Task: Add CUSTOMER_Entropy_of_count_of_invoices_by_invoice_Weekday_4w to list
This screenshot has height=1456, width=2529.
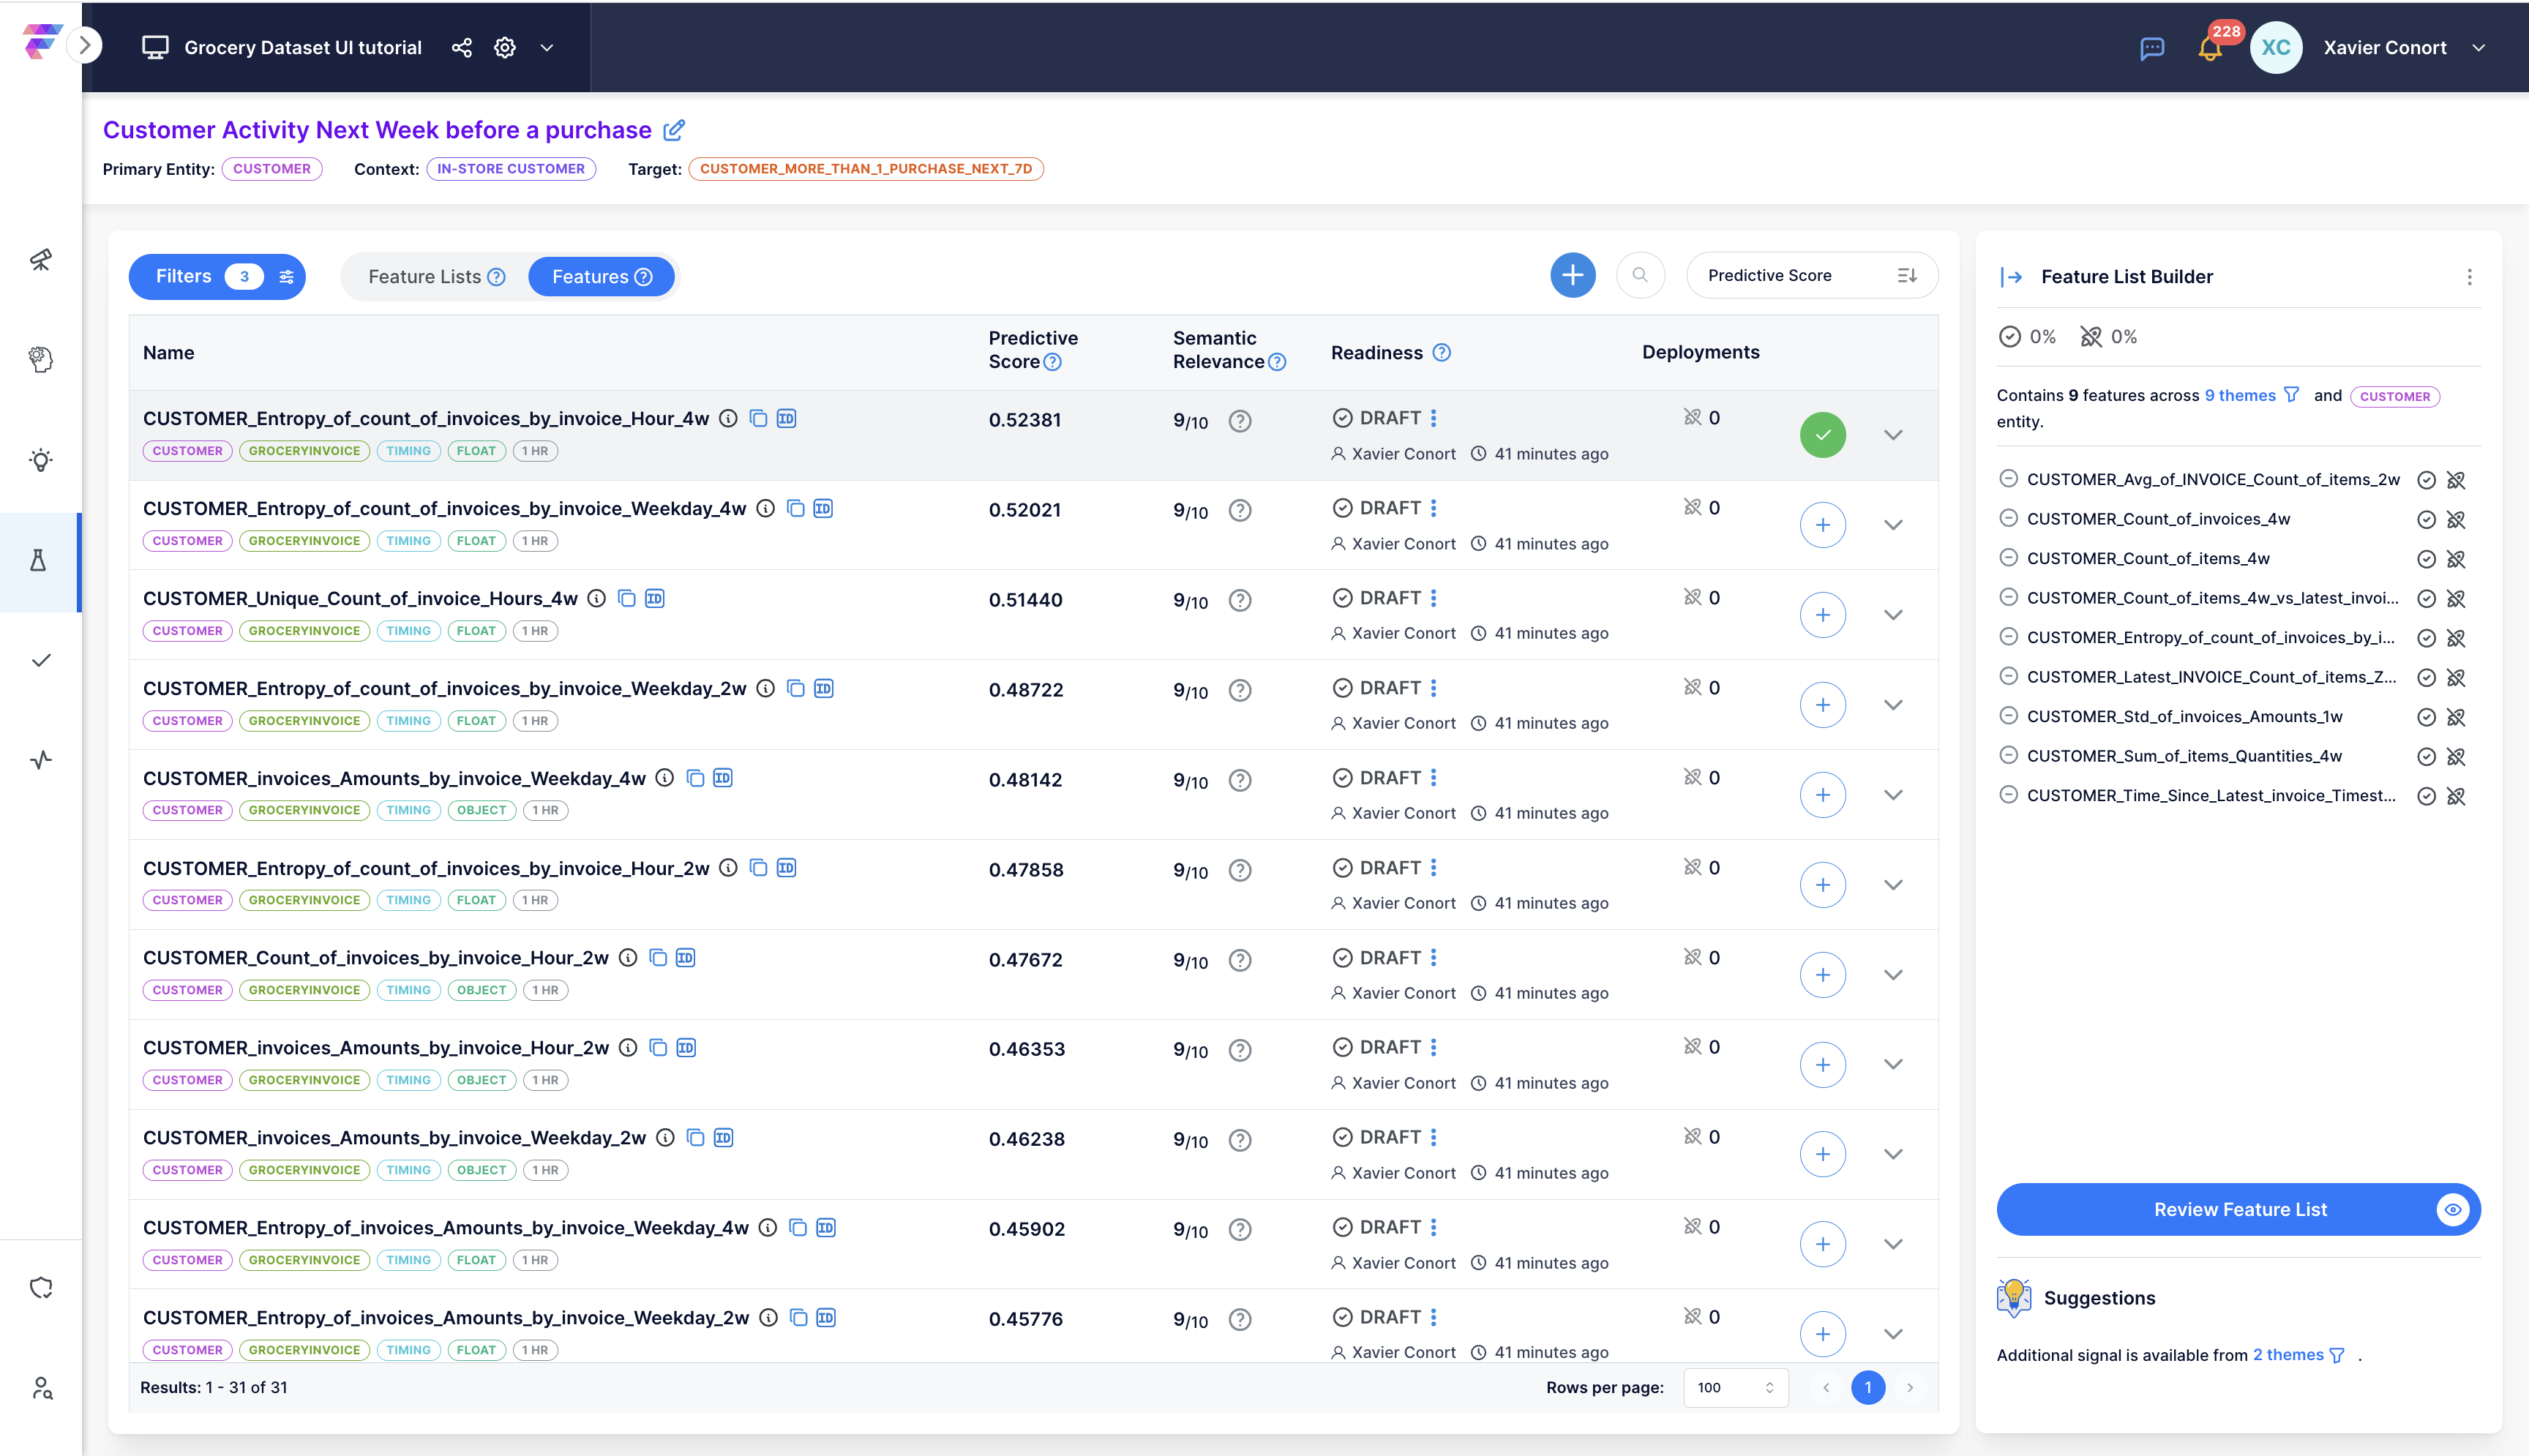Action: coord(1823,525)
